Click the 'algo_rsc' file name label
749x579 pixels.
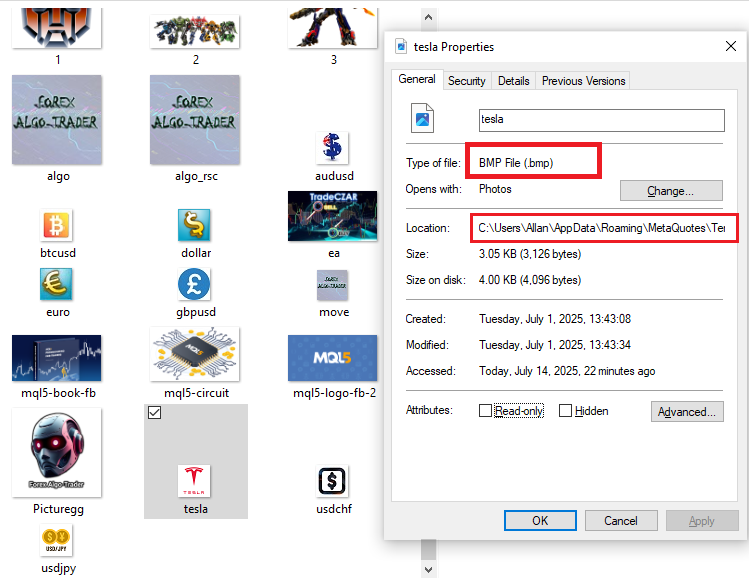click(x=196, y=176)
